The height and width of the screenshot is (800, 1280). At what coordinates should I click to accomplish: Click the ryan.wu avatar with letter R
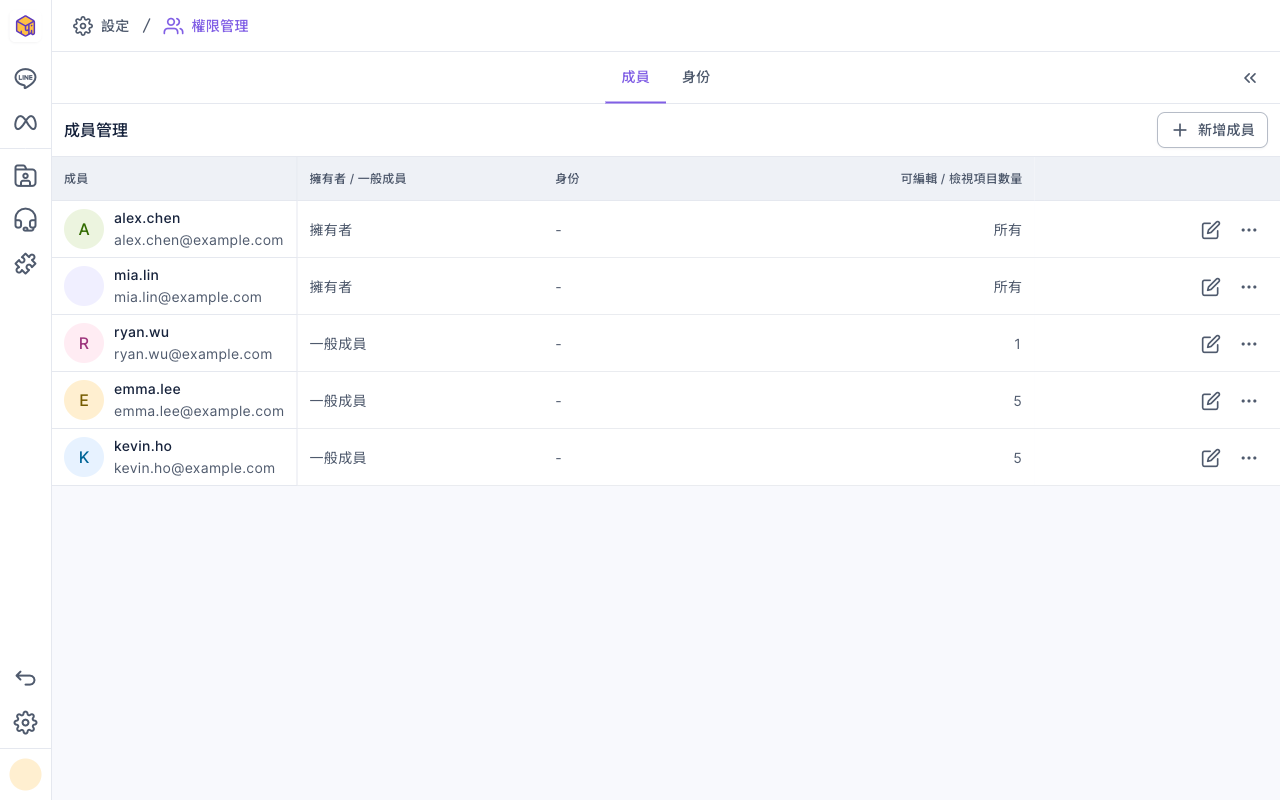(x=84, y=343)
